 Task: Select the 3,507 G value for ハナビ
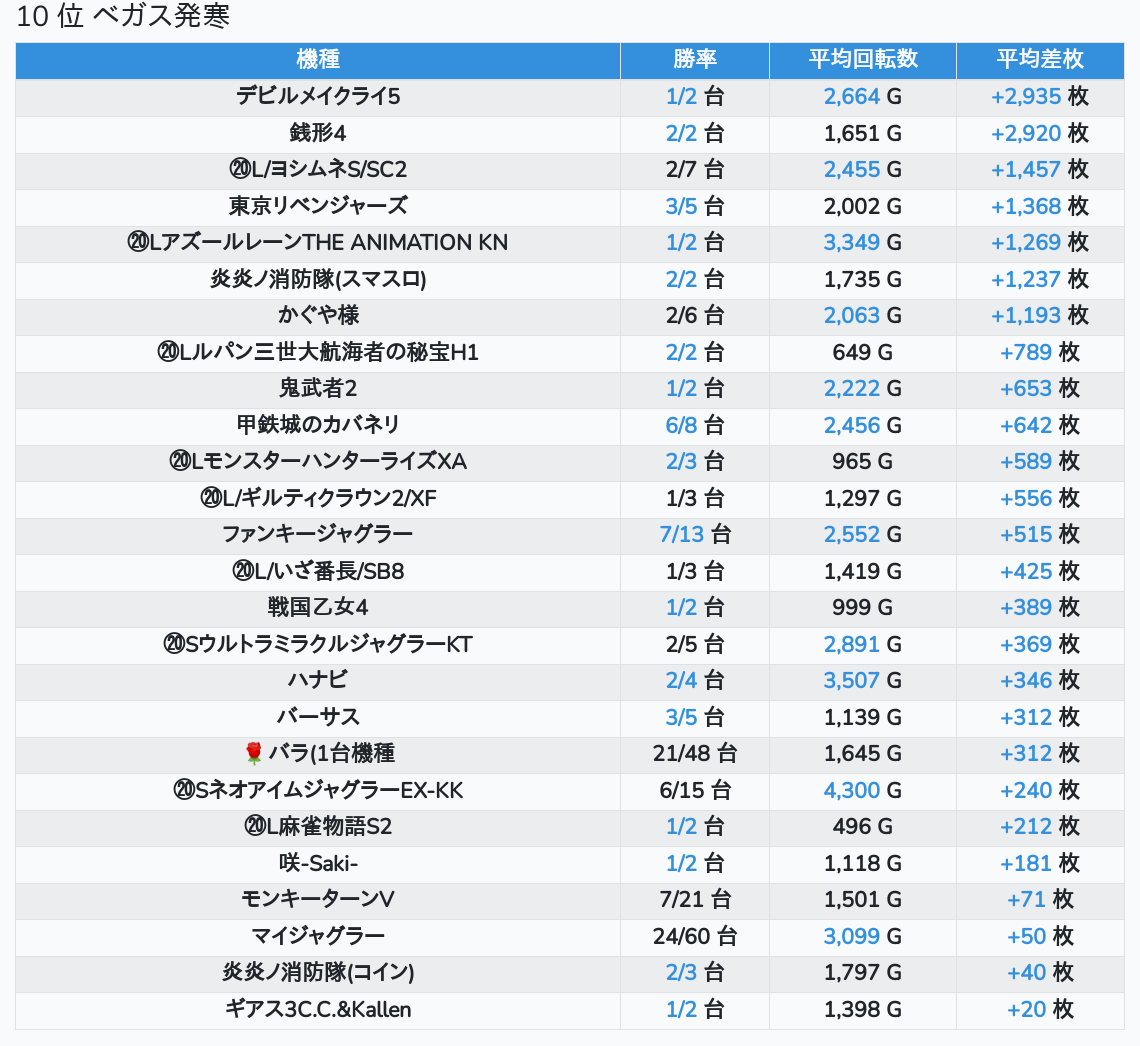tap(852, 681)
